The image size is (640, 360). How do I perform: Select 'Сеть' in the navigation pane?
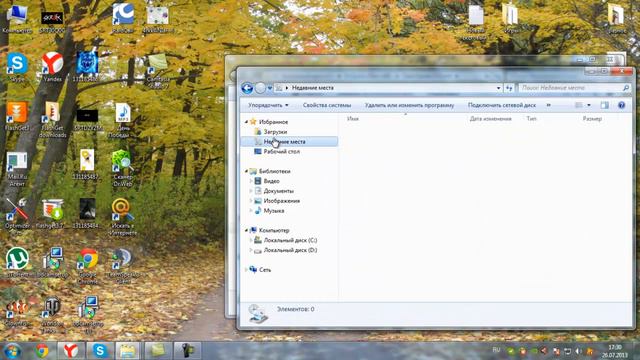click(x=264, y=270)
